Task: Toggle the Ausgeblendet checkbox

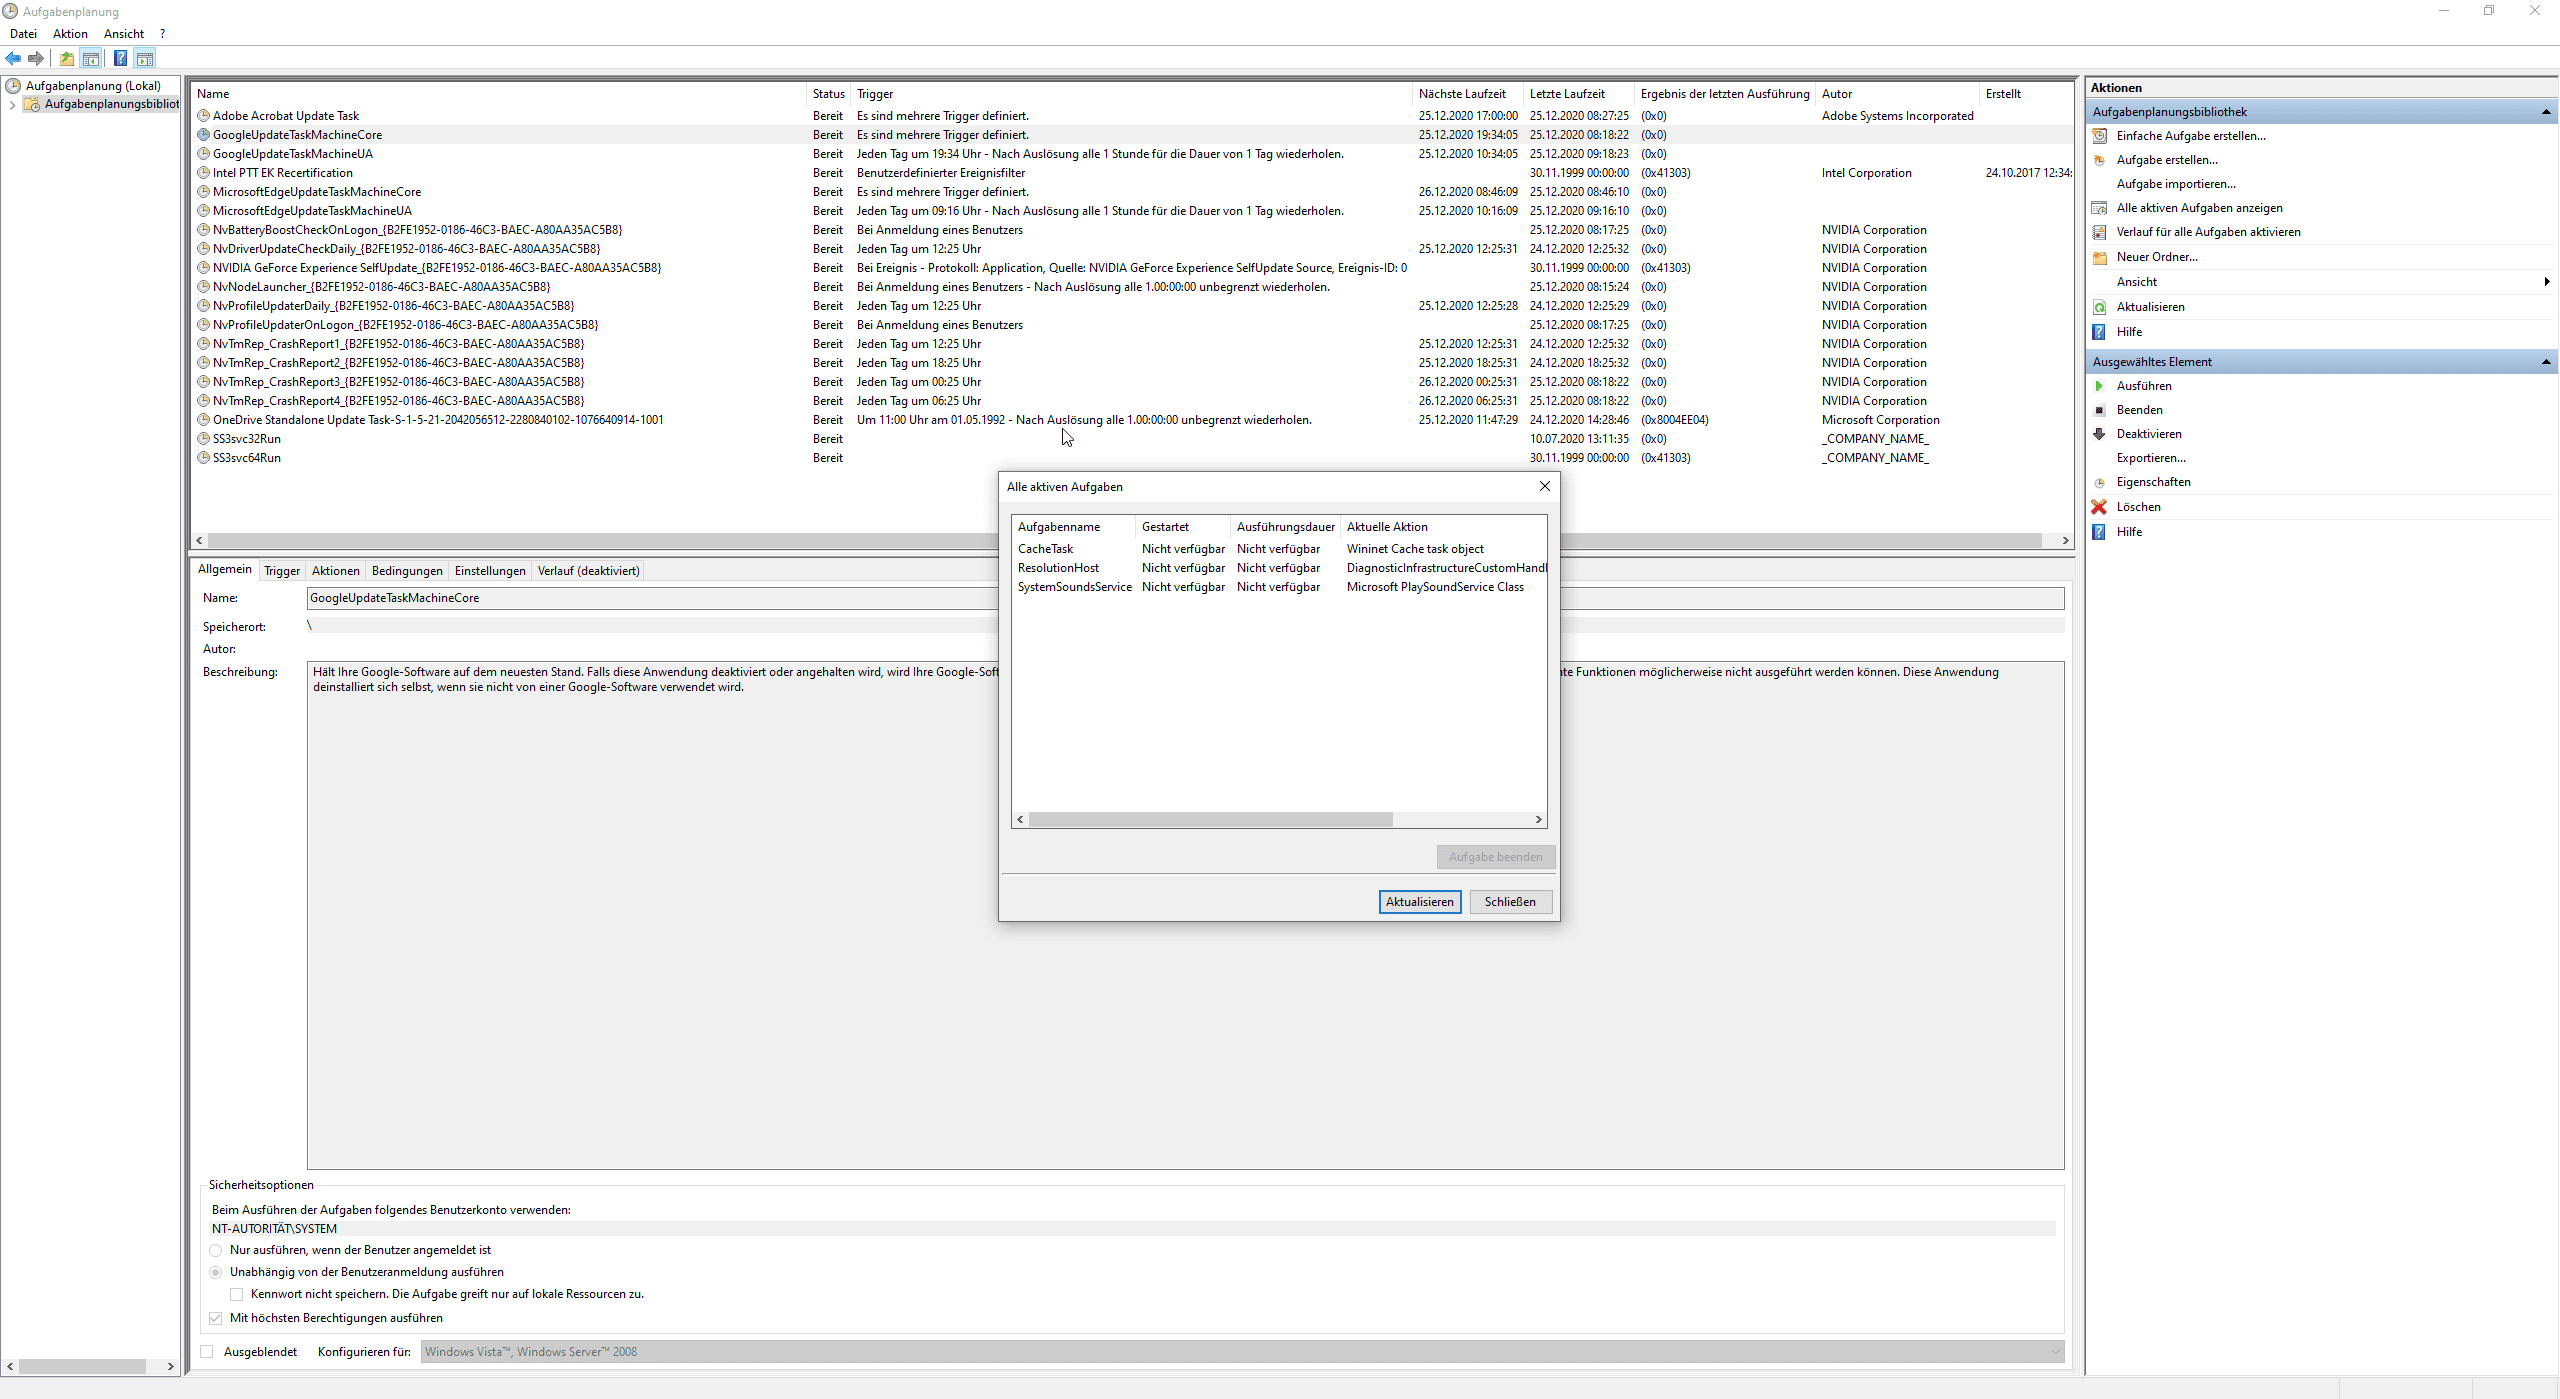Action: (207, 1352)
